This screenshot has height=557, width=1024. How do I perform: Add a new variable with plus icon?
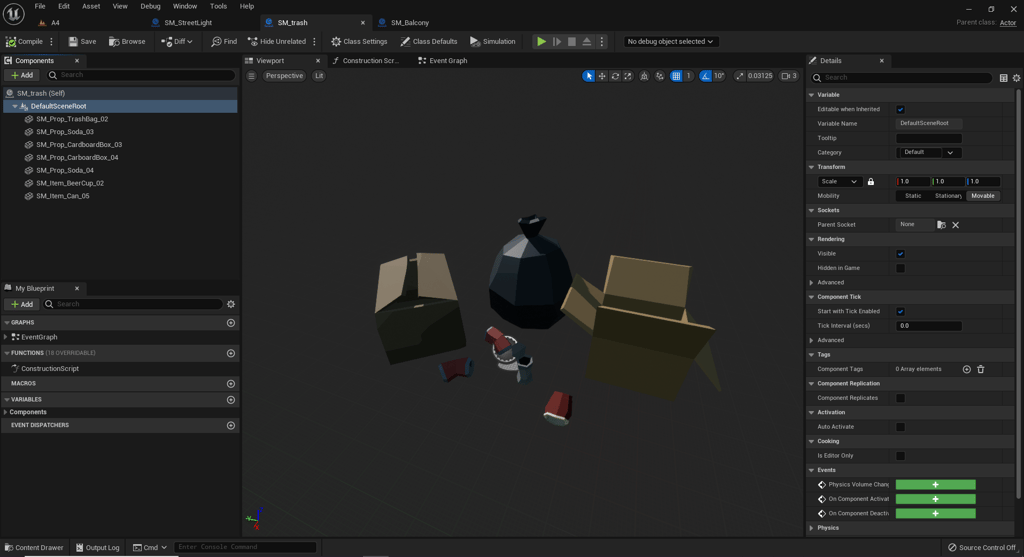231,399
